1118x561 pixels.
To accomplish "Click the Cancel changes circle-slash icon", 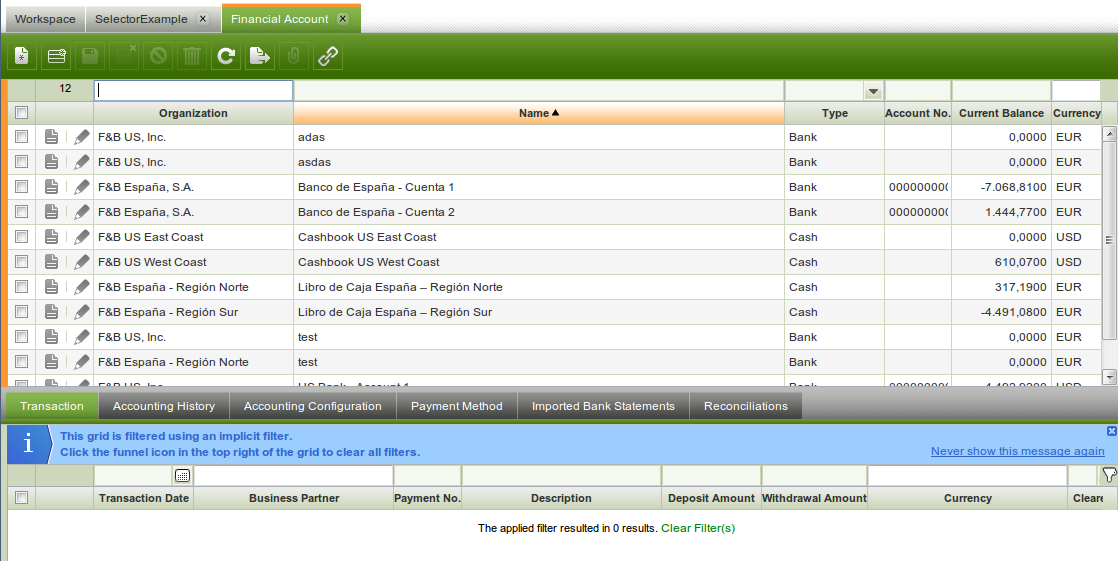I will click(x=158, y=56).
